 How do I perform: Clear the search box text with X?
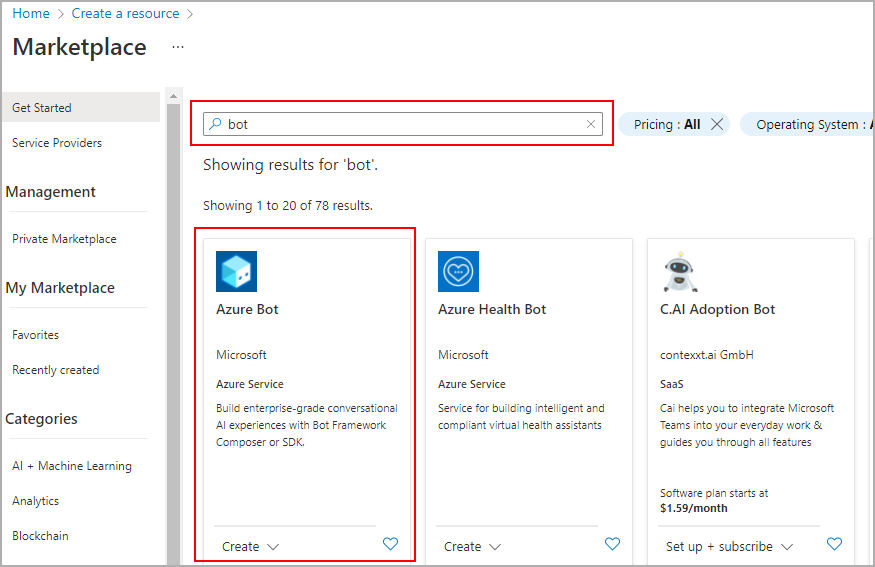[591, 125]
